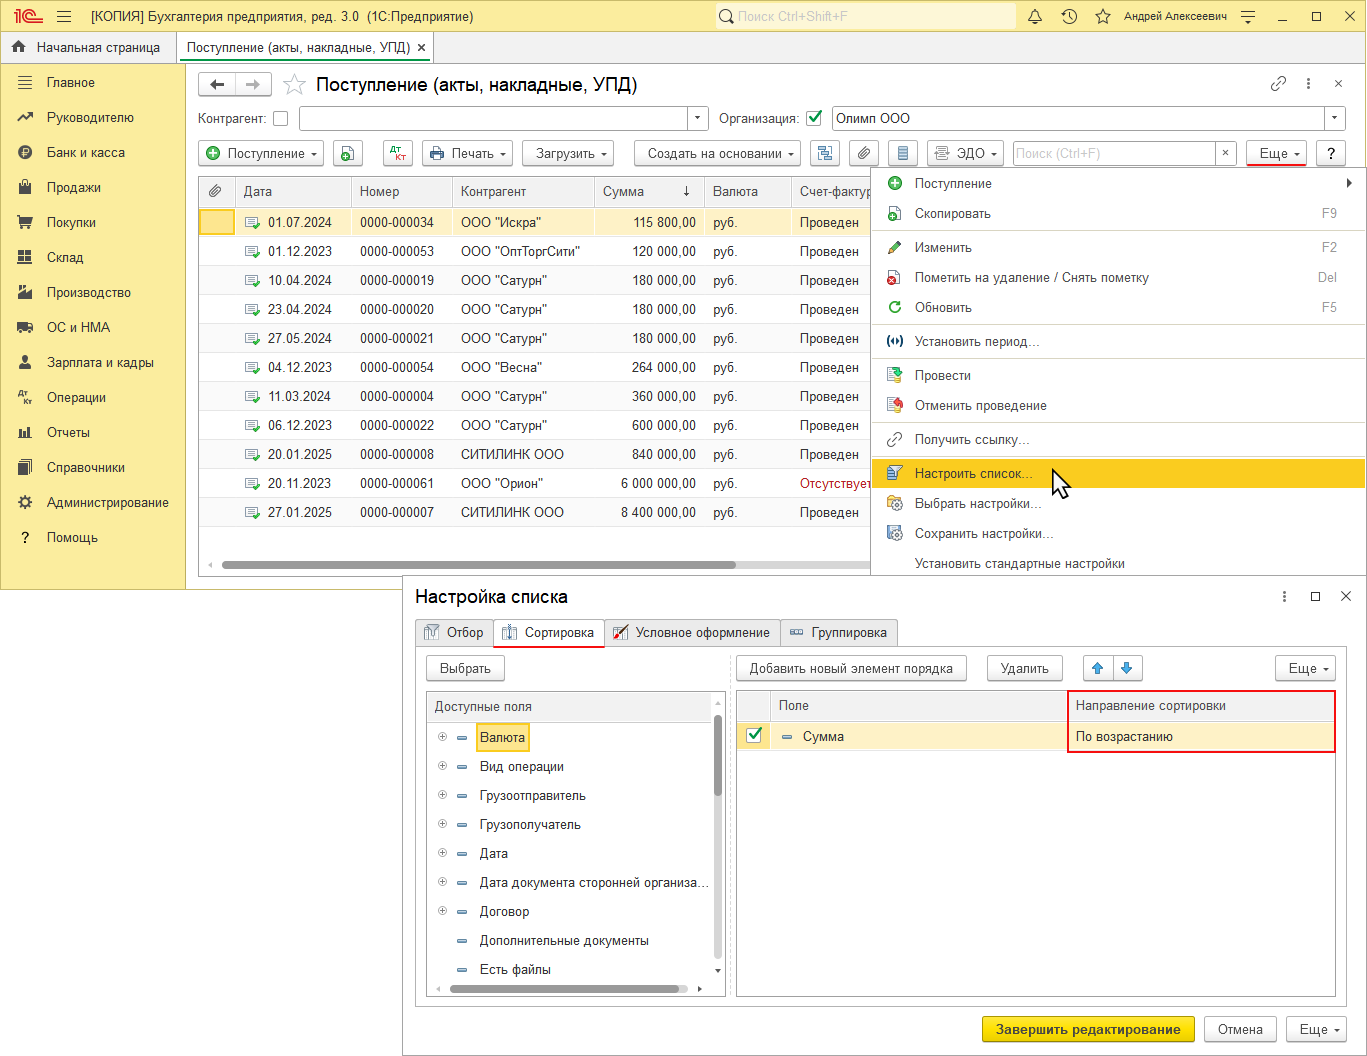Viewport: 1367px width, 1056px height.
Task: Expand the Вид операции field node
Action: point(442,766)
